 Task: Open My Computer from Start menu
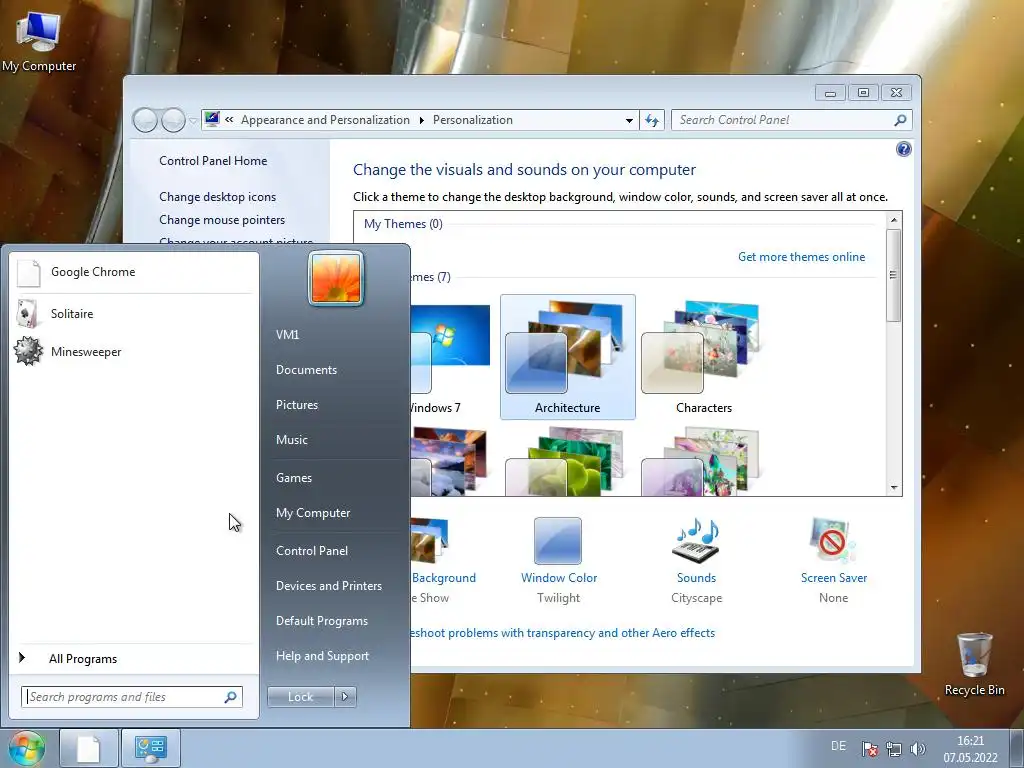point(313,513)
